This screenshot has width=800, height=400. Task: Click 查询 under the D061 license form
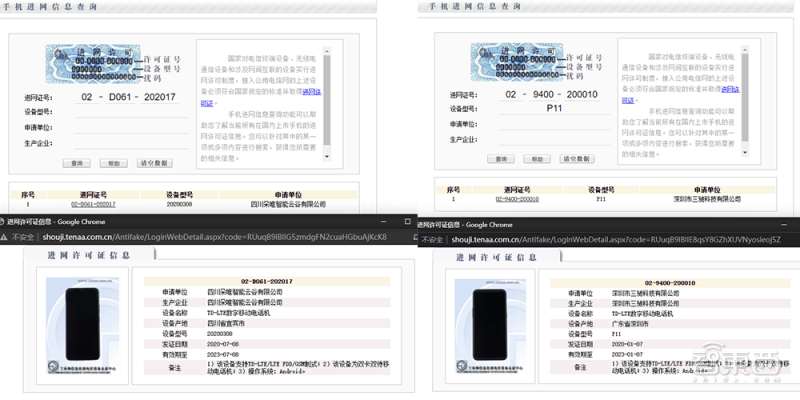point(77,163)
